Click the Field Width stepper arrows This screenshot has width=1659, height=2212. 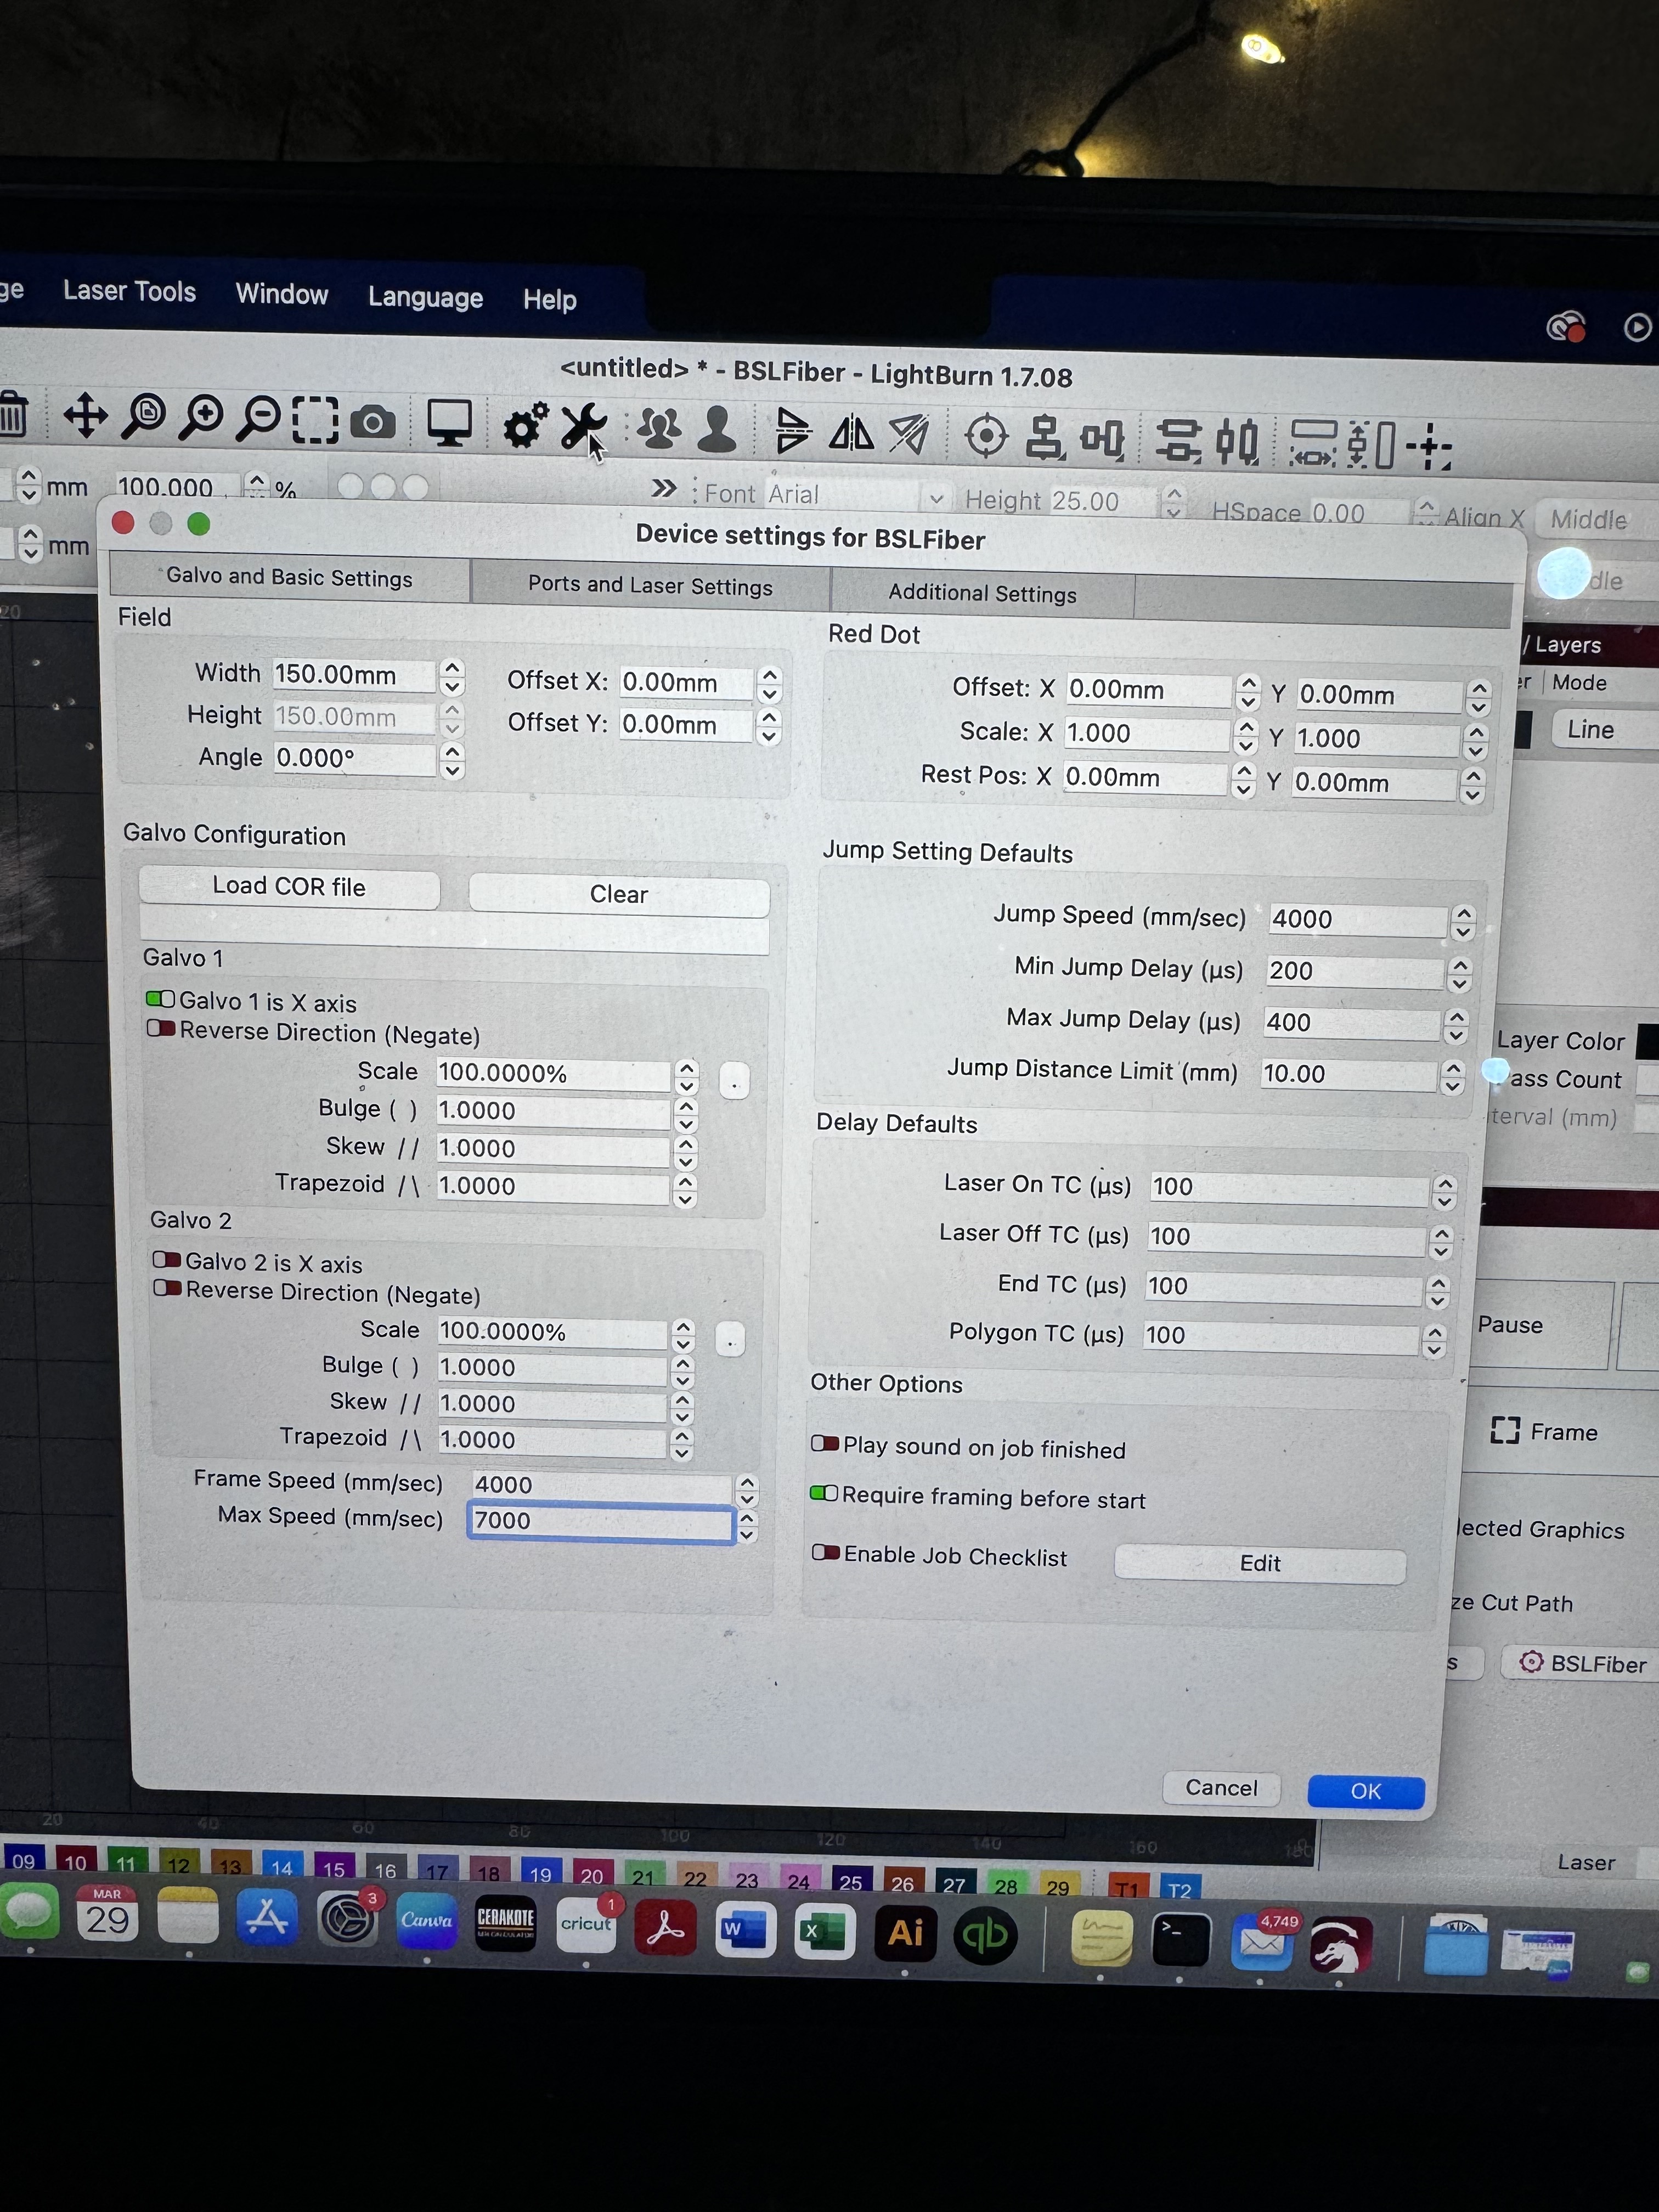[x=452, y=677]
